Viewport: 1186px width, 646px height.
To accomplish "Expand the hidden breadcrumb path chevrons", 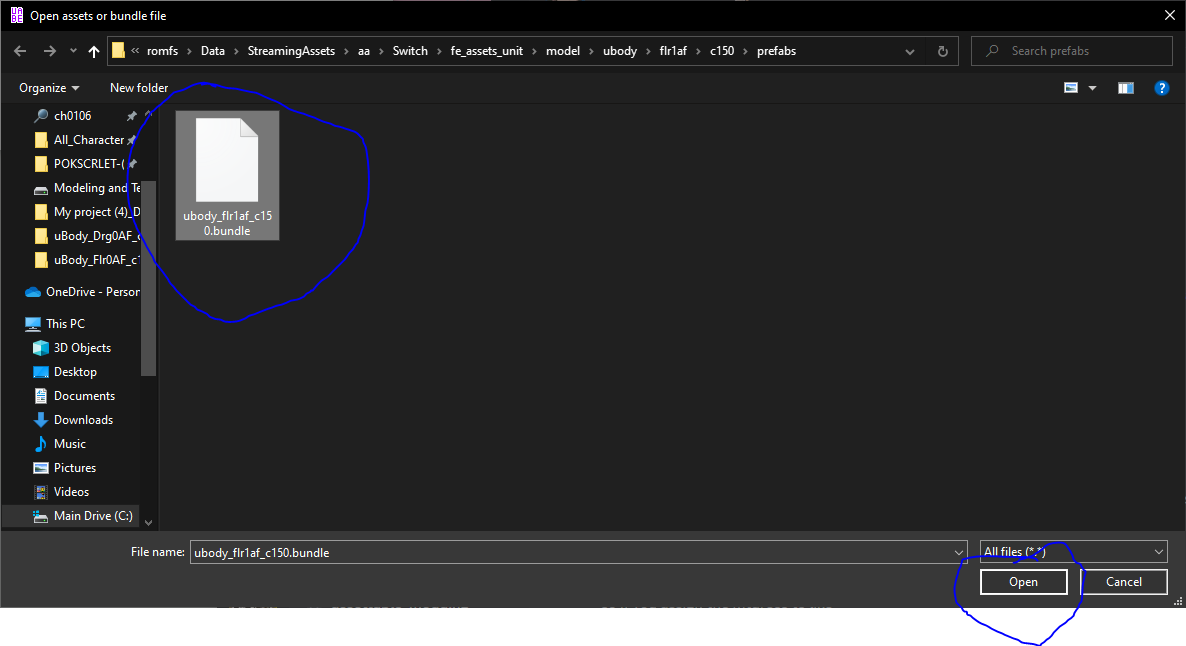I will tap(135, 51).
